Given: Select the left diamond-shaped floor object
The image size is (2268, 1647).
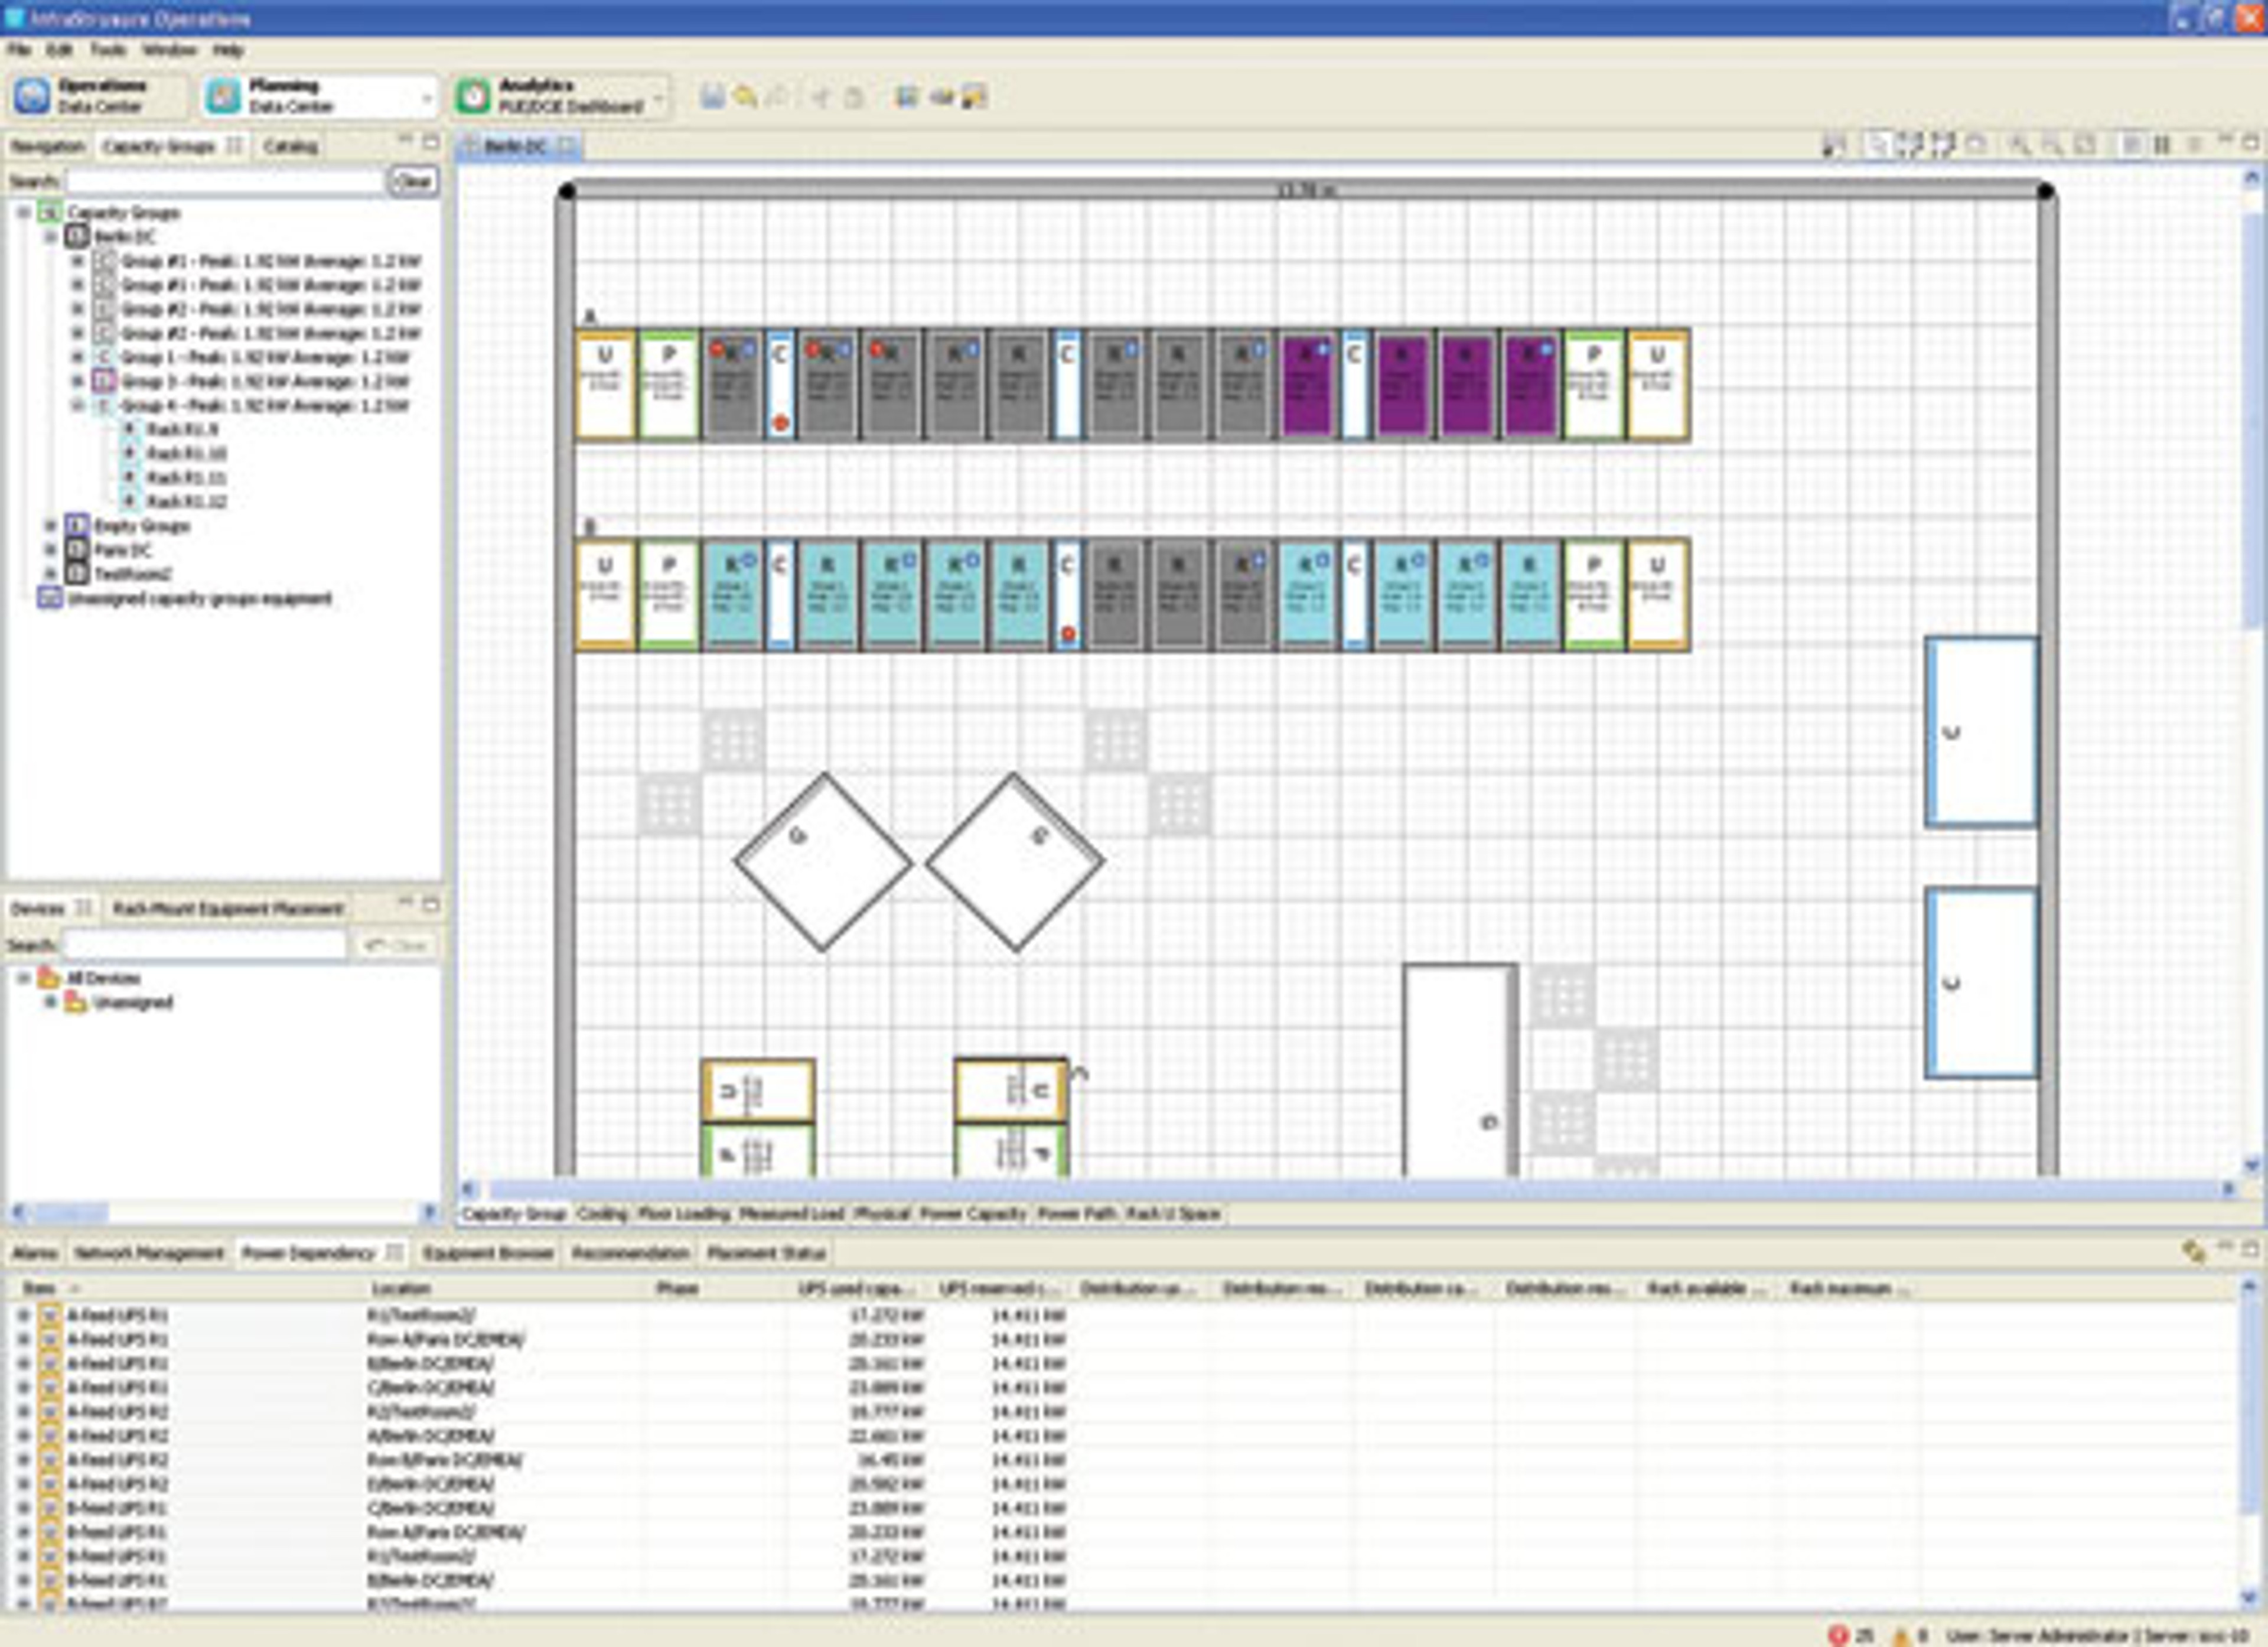Looking at the screenshot, I should [x=823, y=862].
